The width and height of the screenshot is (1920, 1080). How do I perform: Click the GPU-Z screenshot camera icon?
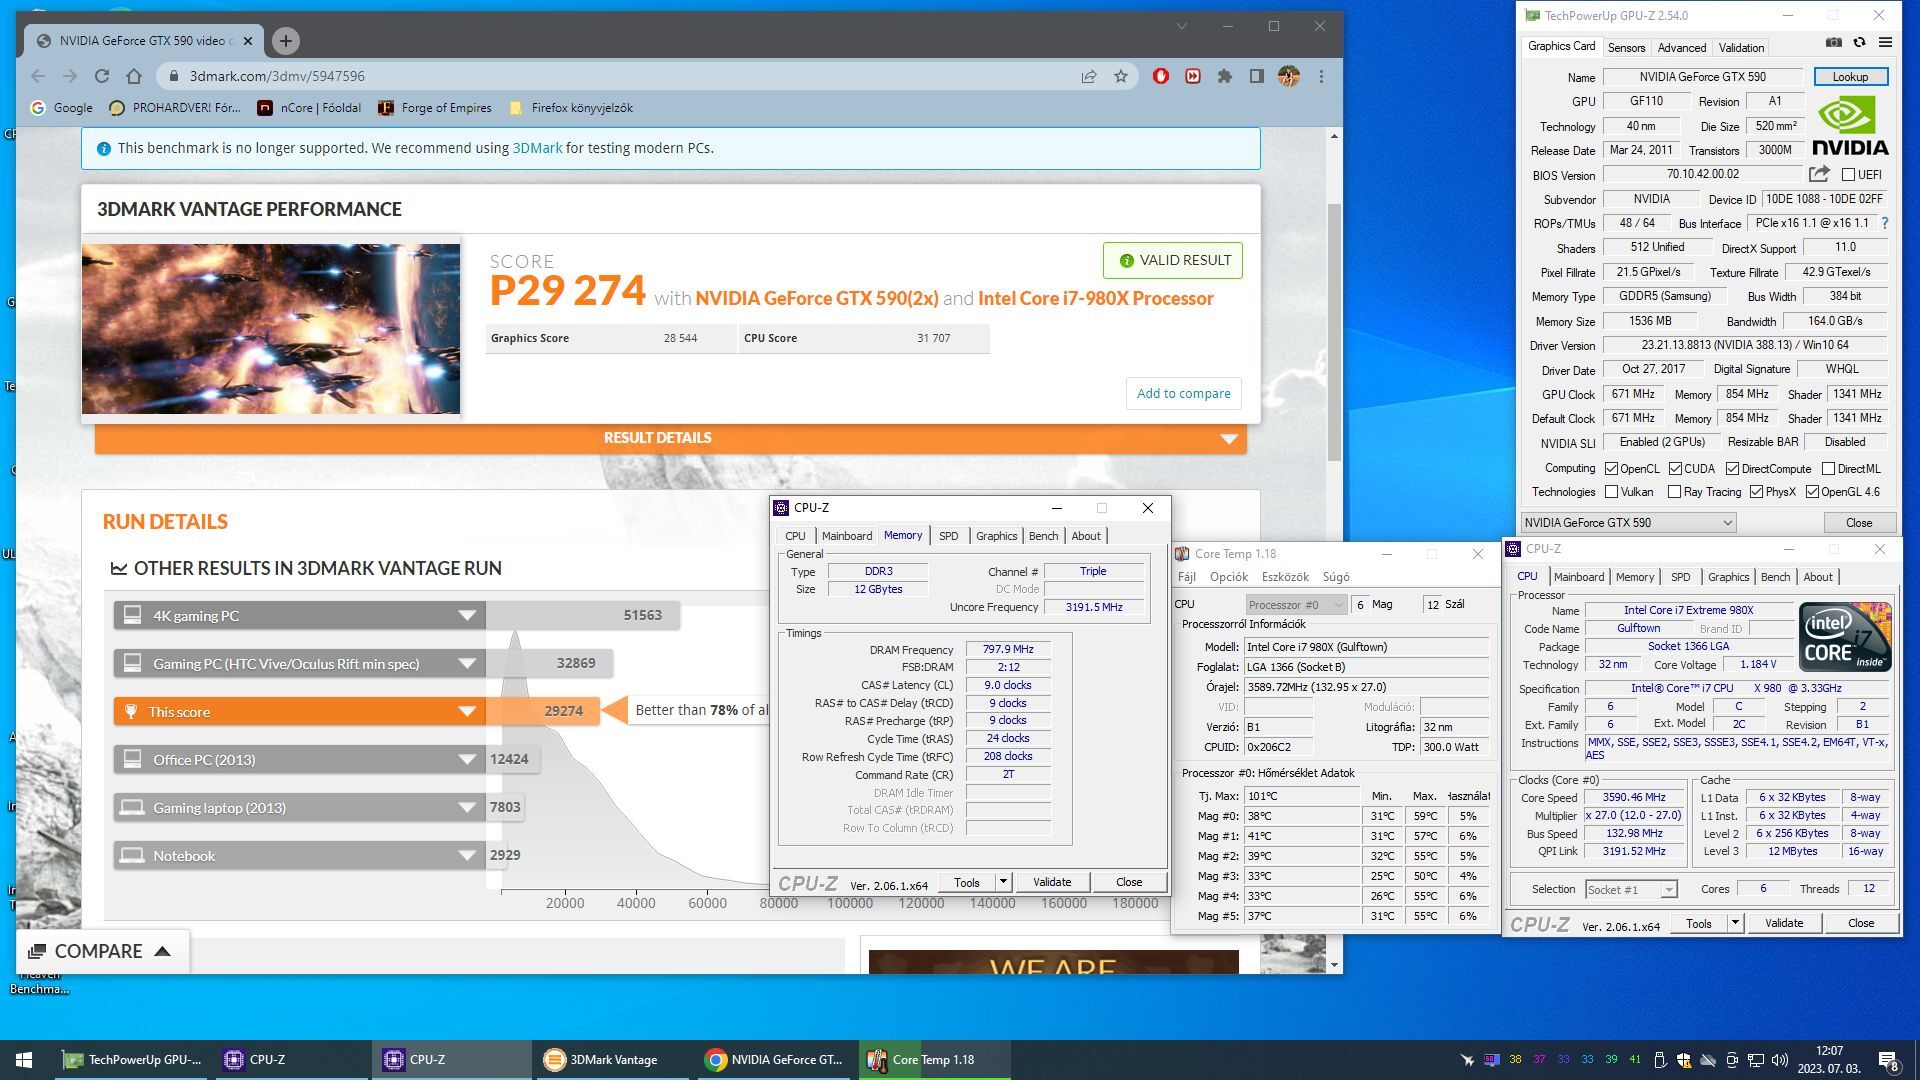click(x=1833, y=43)
